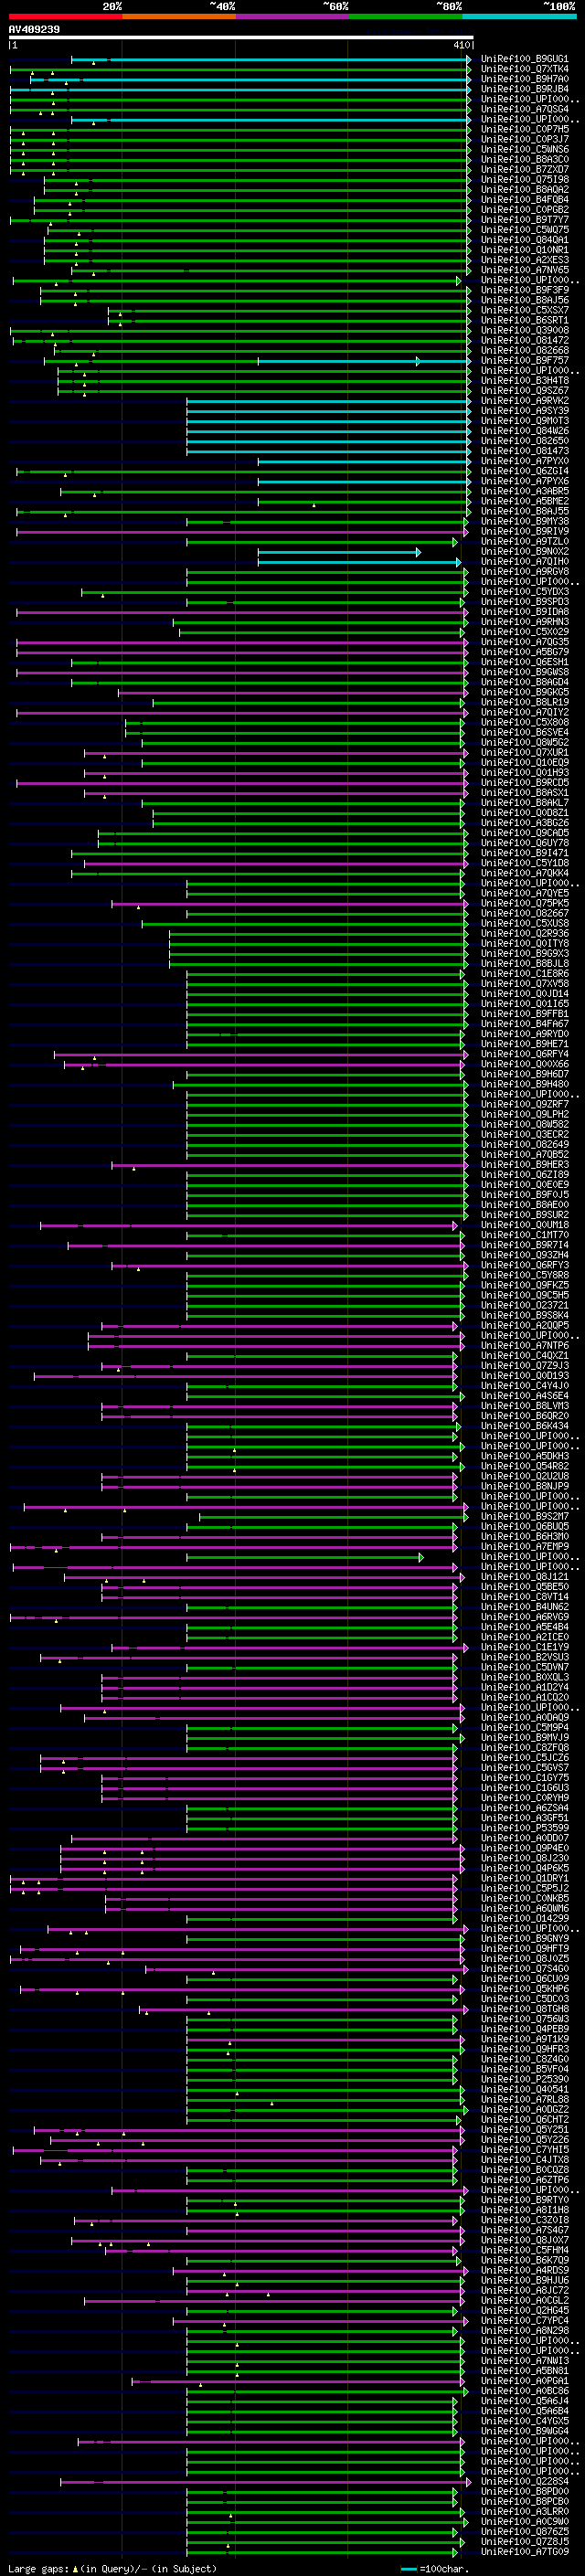The image size is (585, 2576).
Task: Select hit label UniRef100_B4FQB4
Action: click(x=524, y=199)
